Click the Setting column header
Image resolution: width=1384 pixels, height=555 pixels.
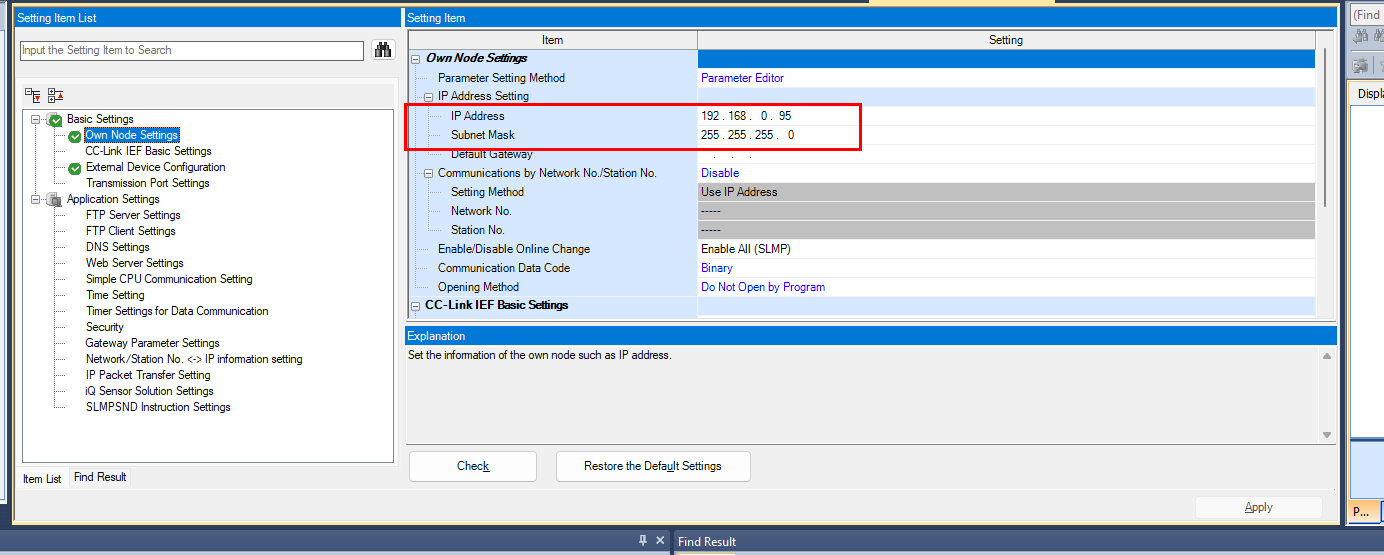(x=1006, y=40)
